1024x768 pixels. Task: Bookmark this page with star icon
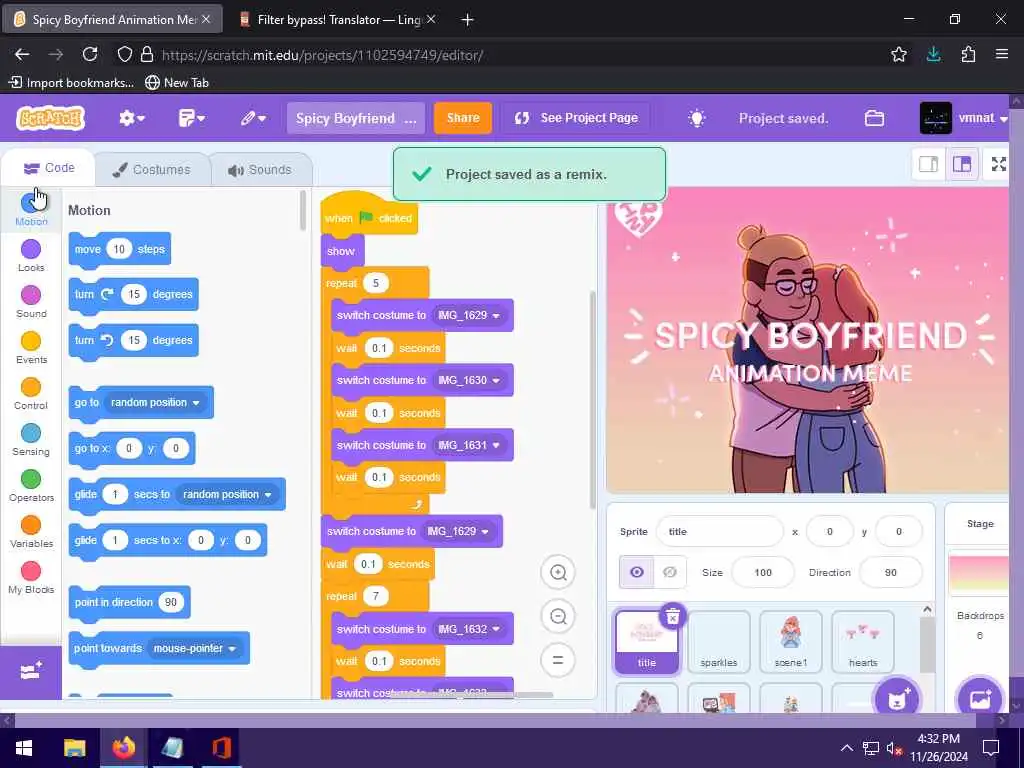899,54
